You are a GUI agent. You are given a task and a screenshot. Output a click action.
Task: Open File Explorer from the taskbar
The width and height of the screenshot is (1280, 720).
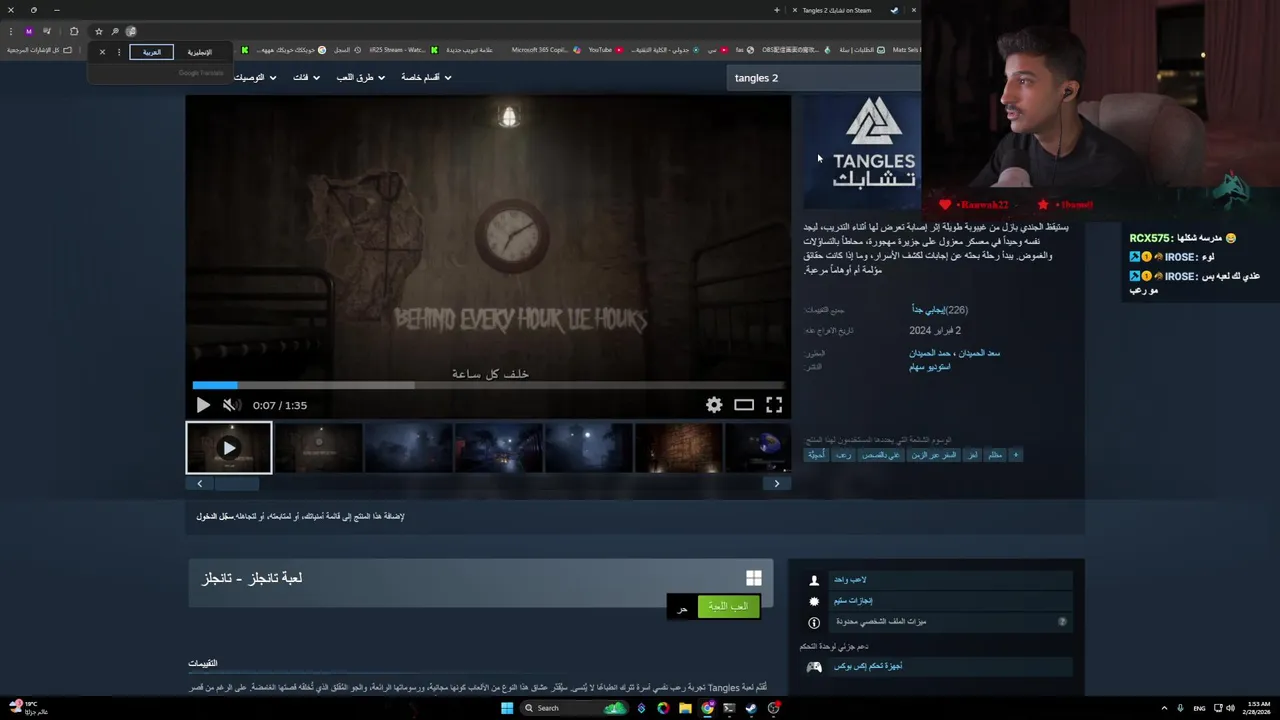pos(685,708)
